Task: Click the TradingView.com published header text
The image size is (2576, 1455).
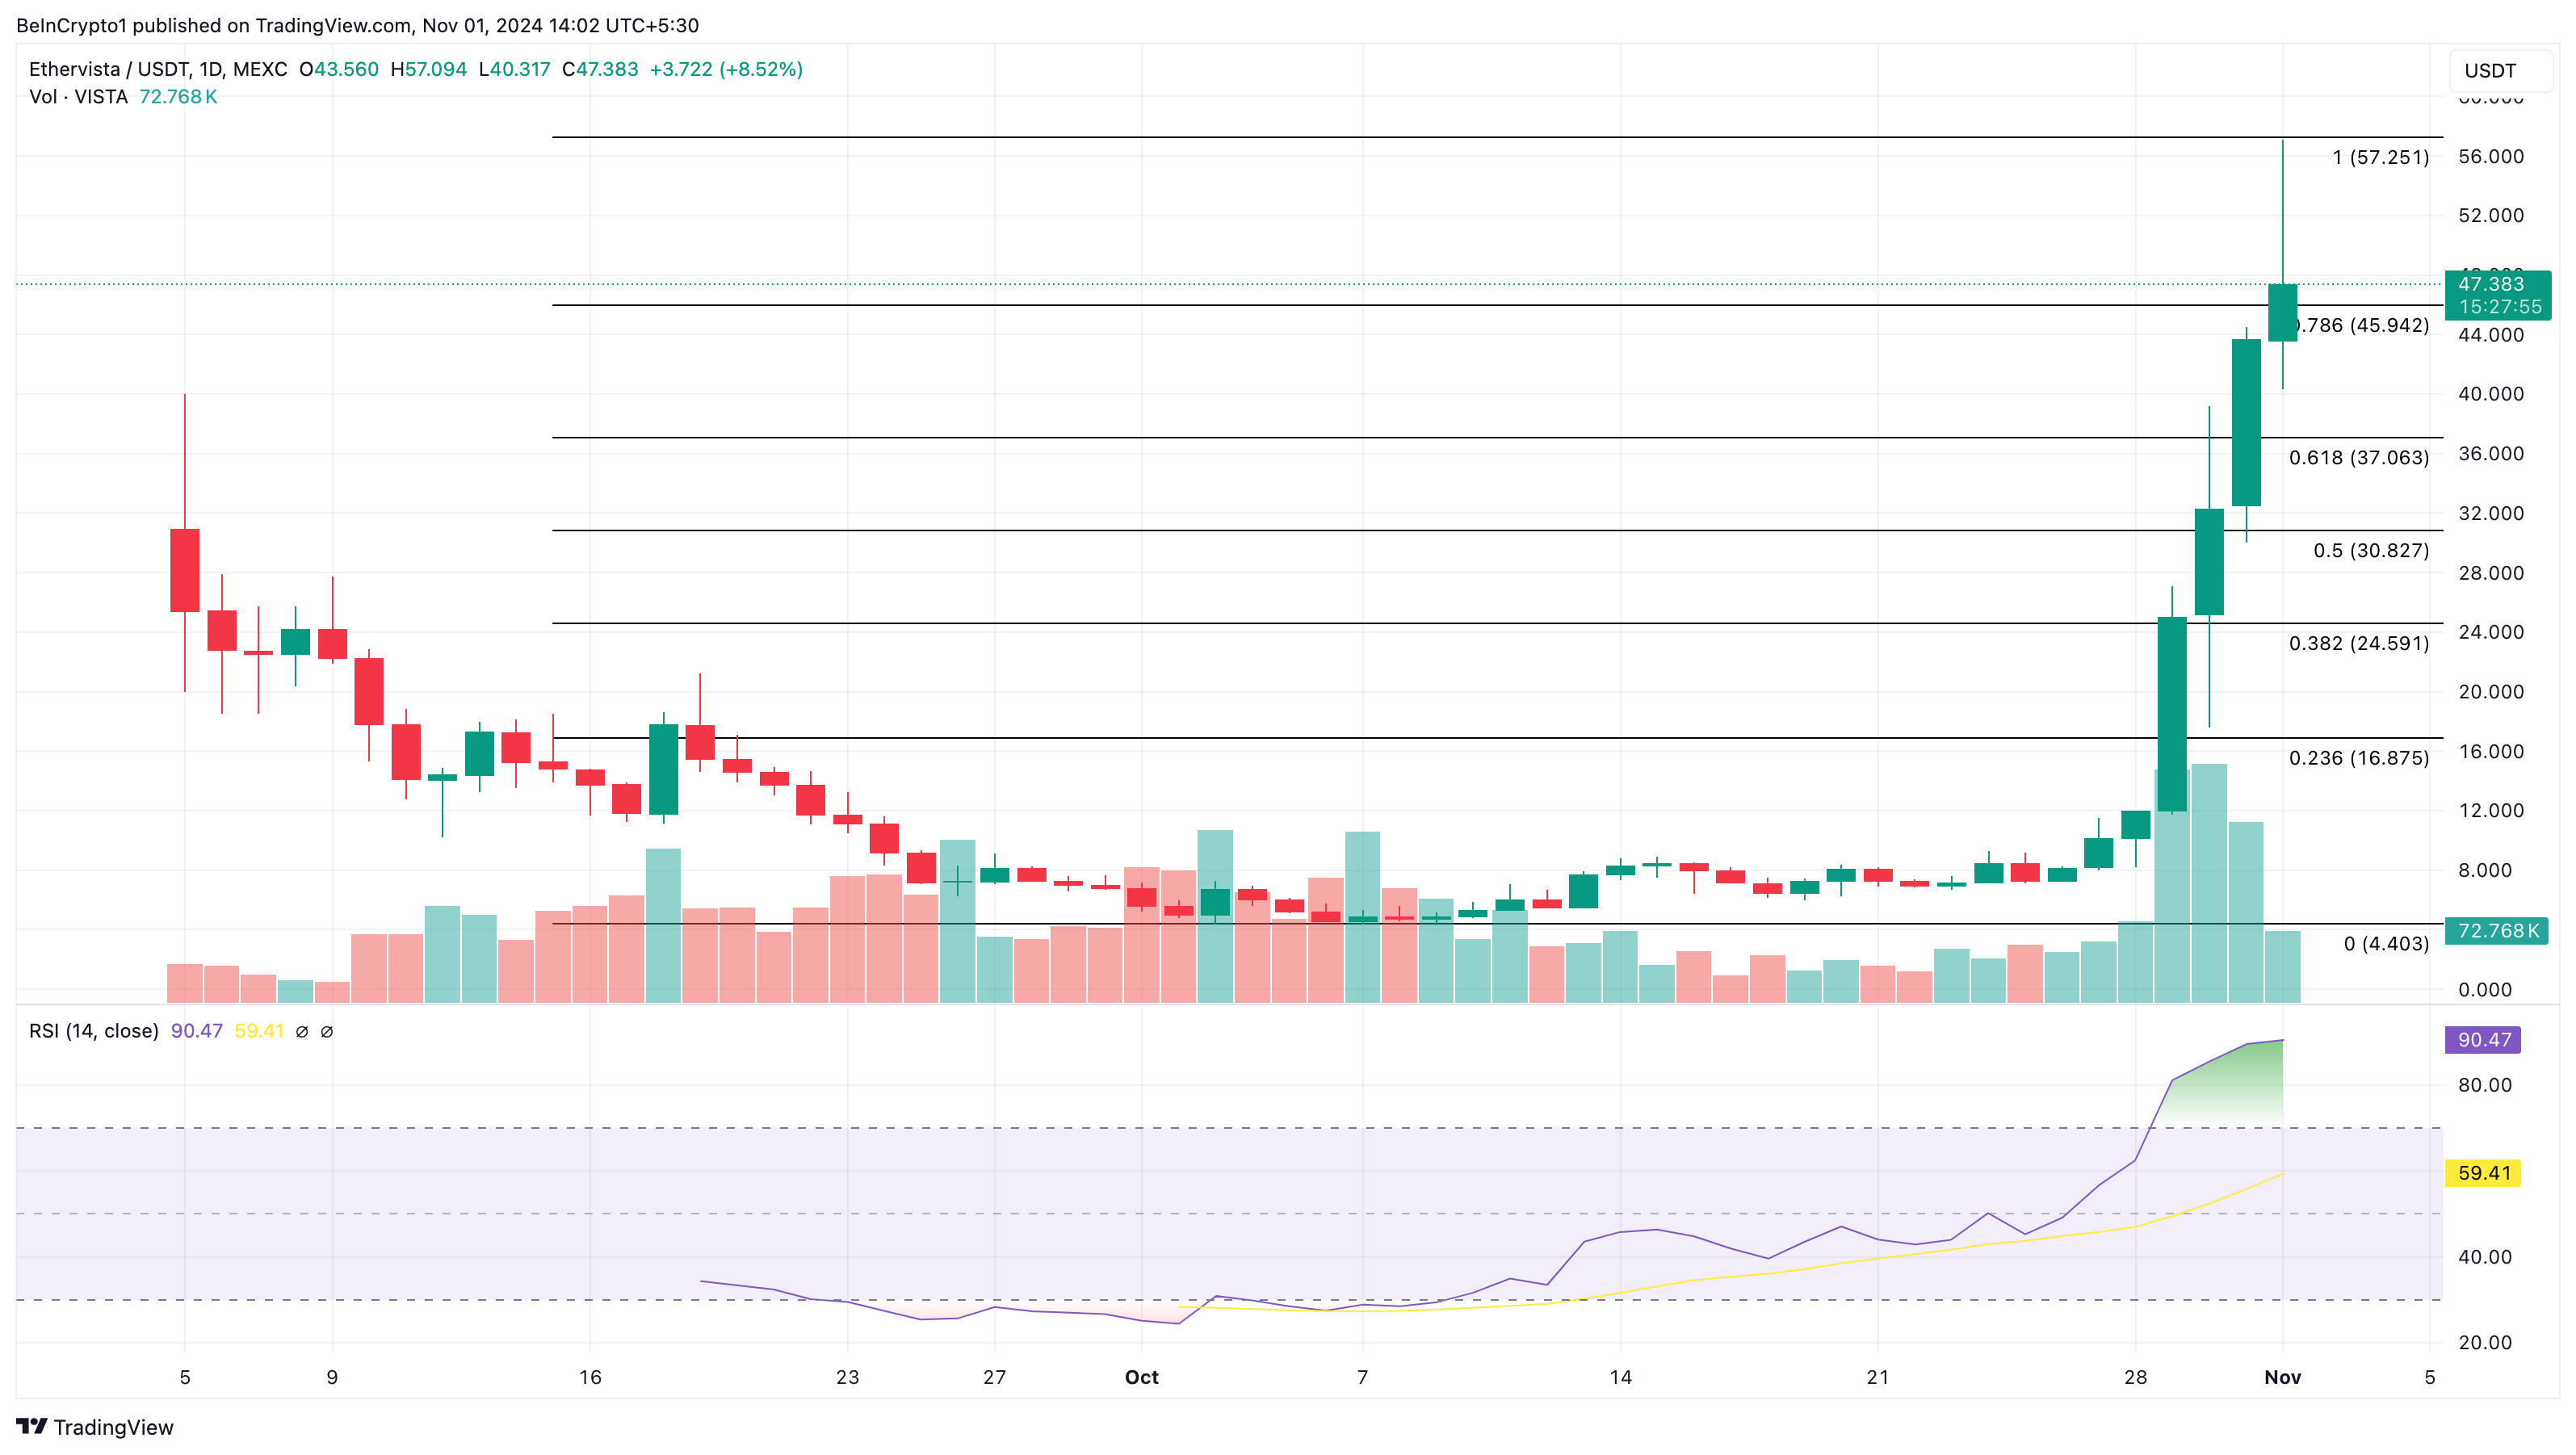Action: coord(357,25)
